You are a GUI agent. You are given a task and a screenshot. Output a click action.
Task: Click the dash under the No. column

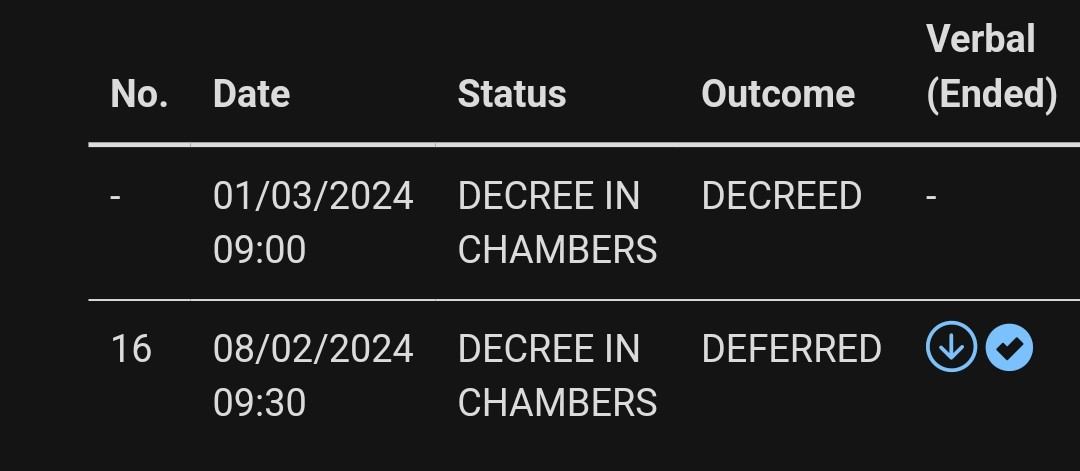pos(116,196)
